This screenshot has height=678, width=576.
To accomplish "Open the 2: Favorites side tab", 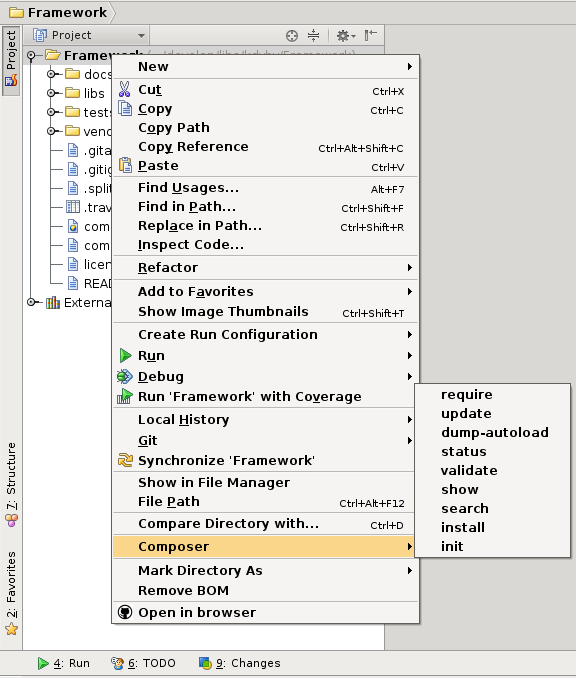I will pos(11,593).
